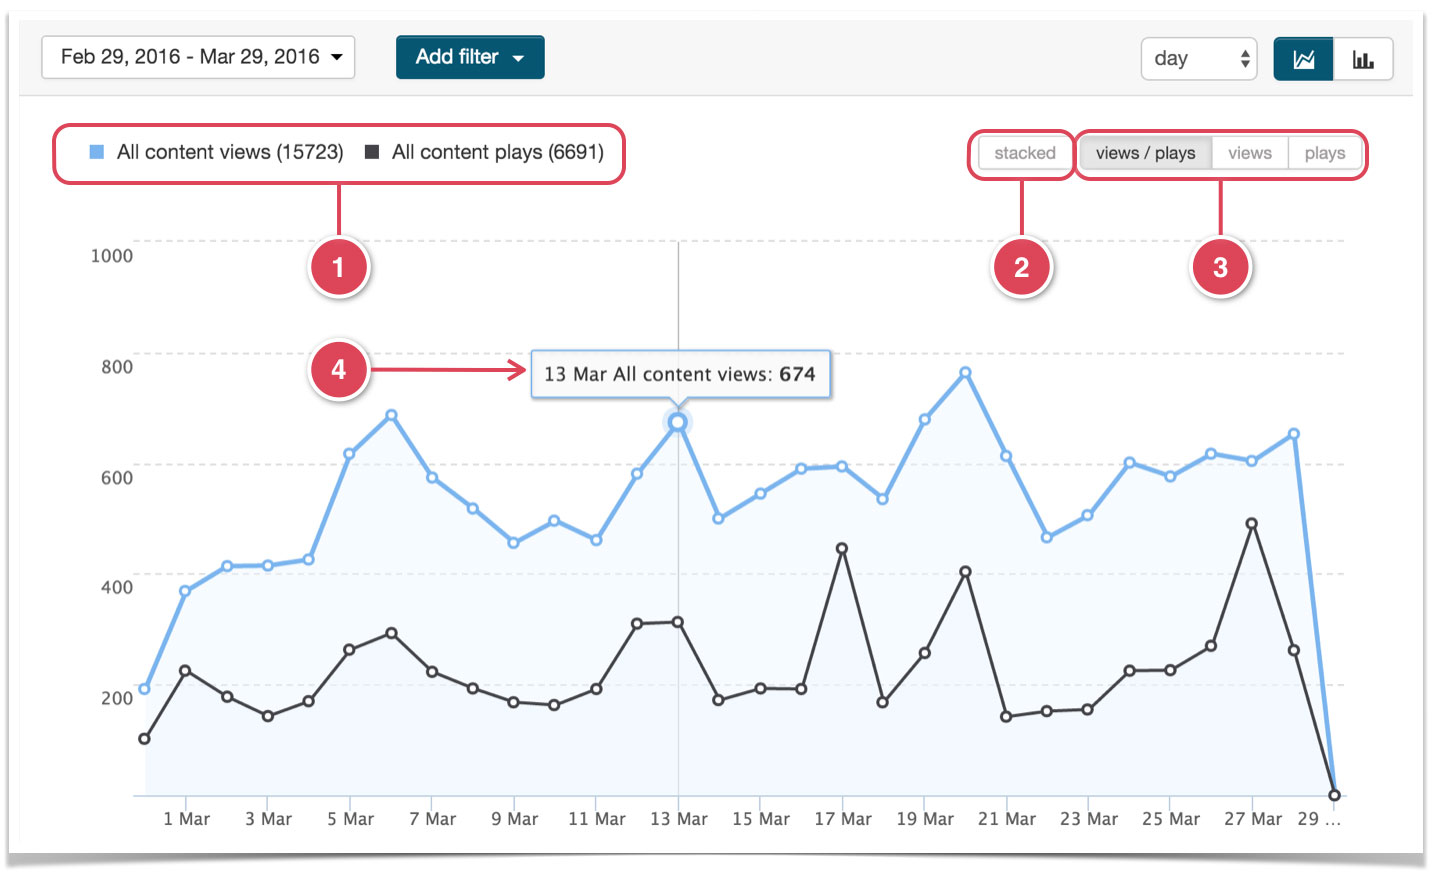Click red annotation marker number 4

(x=339, y=370)
